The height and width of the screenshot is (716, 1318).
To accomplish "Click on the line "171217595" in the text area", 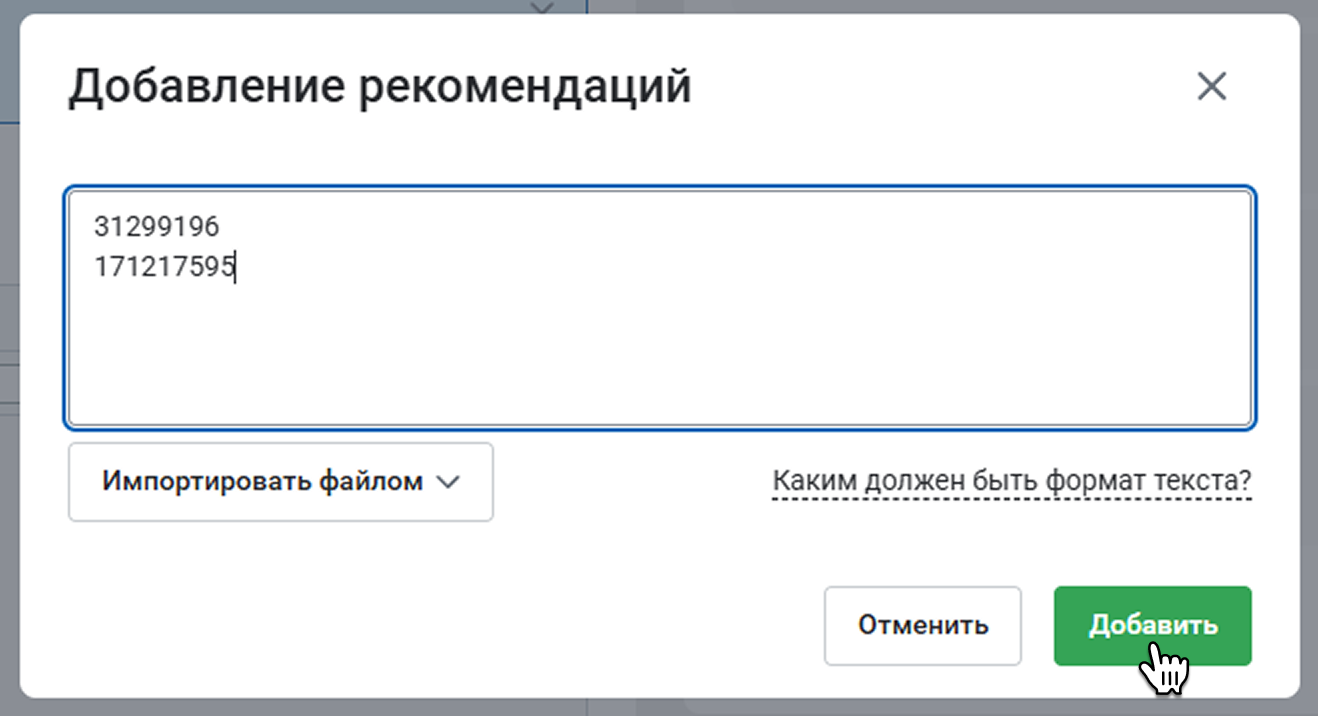I will click(164, 267).
